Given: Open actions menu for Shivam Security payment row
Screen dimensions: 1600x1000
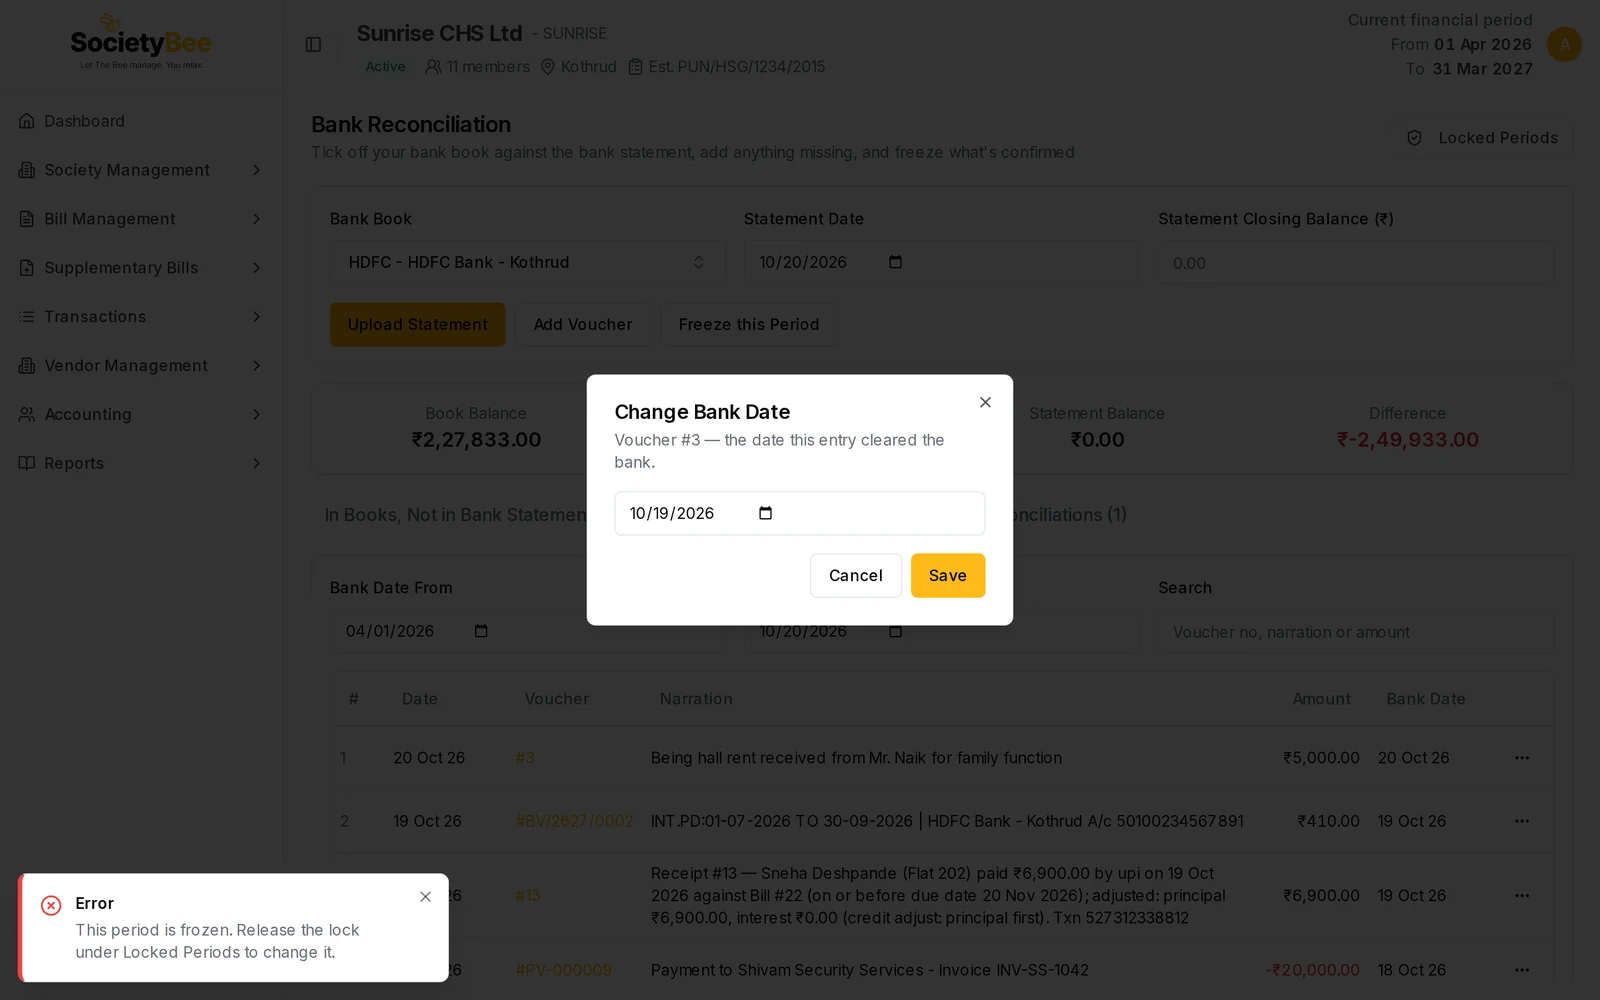Looking at the screenshot, I should coord(1522,970).
